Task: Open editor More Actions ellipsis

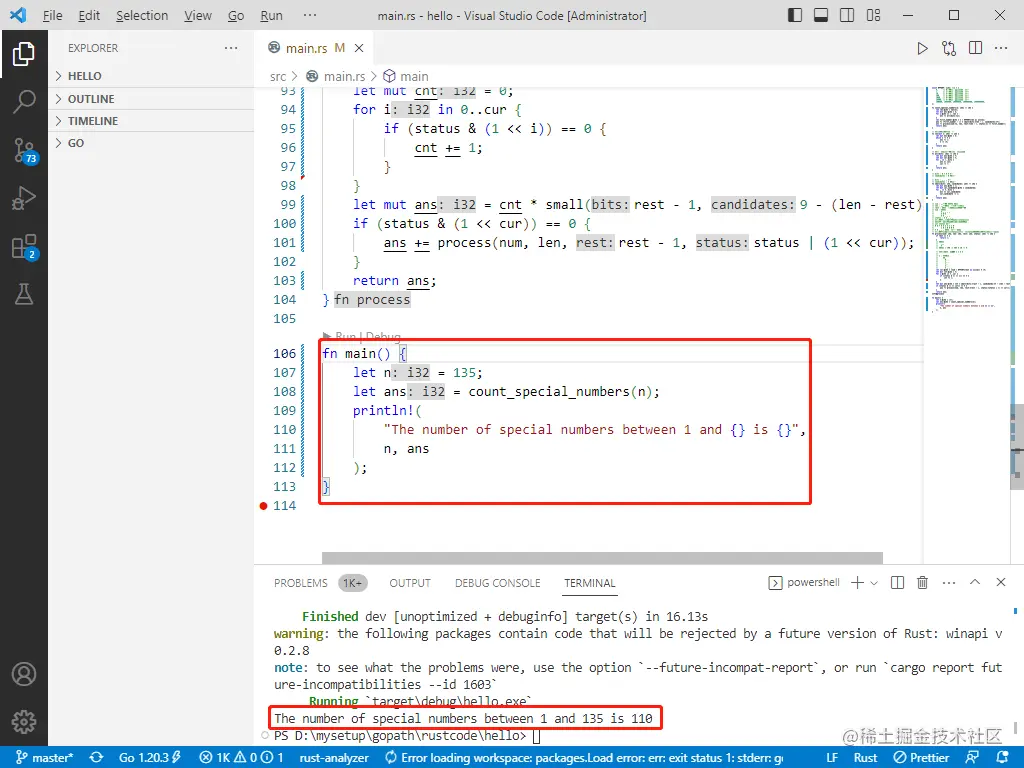Action: click(1001, 48)
